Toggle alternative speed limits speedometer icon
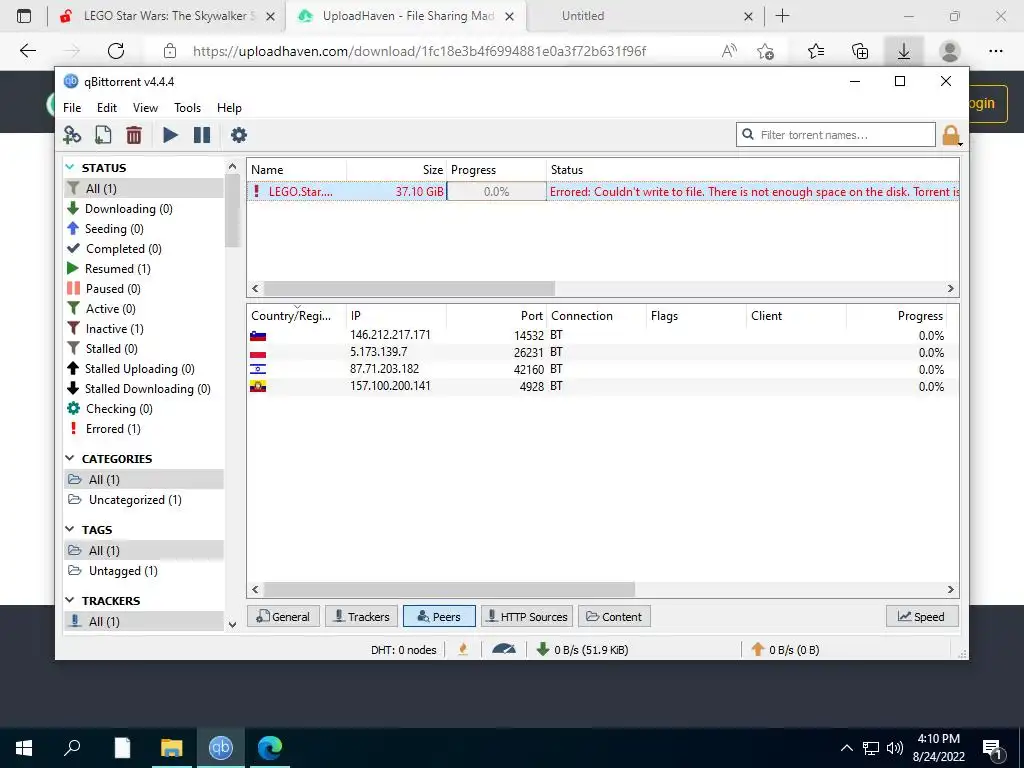Viewport: 1024px width, 768px height. [504, 650]
